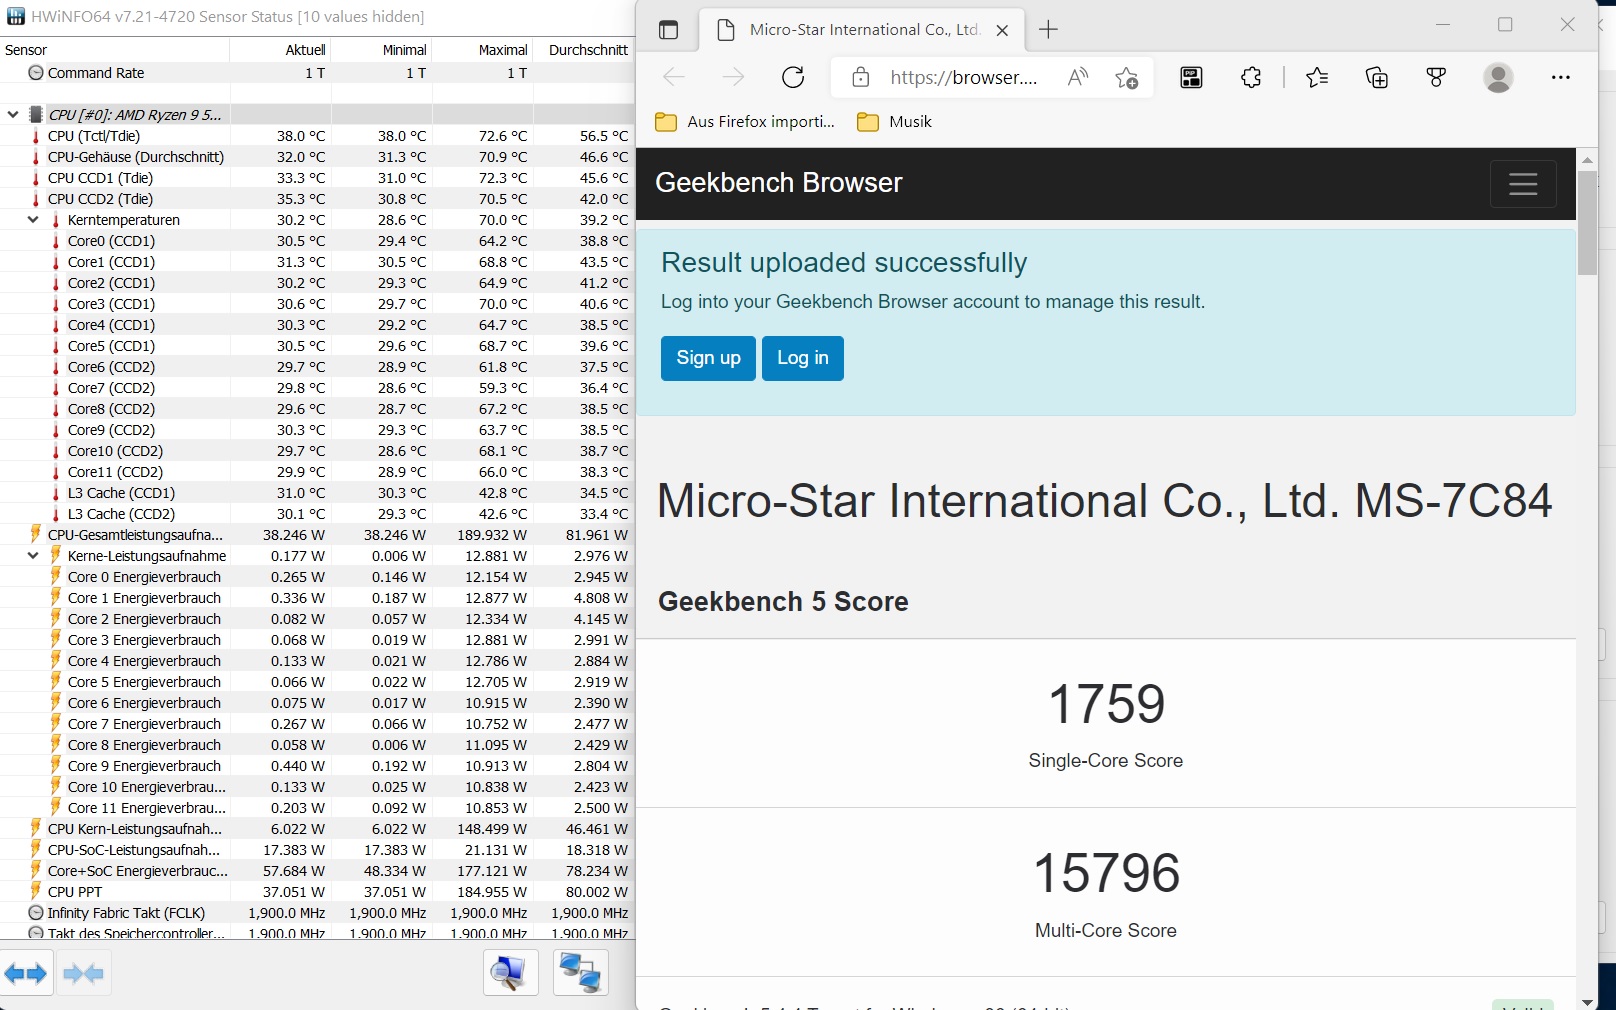
Task: Click Geekbench 5 Score heading
Action: click(783, 602)
